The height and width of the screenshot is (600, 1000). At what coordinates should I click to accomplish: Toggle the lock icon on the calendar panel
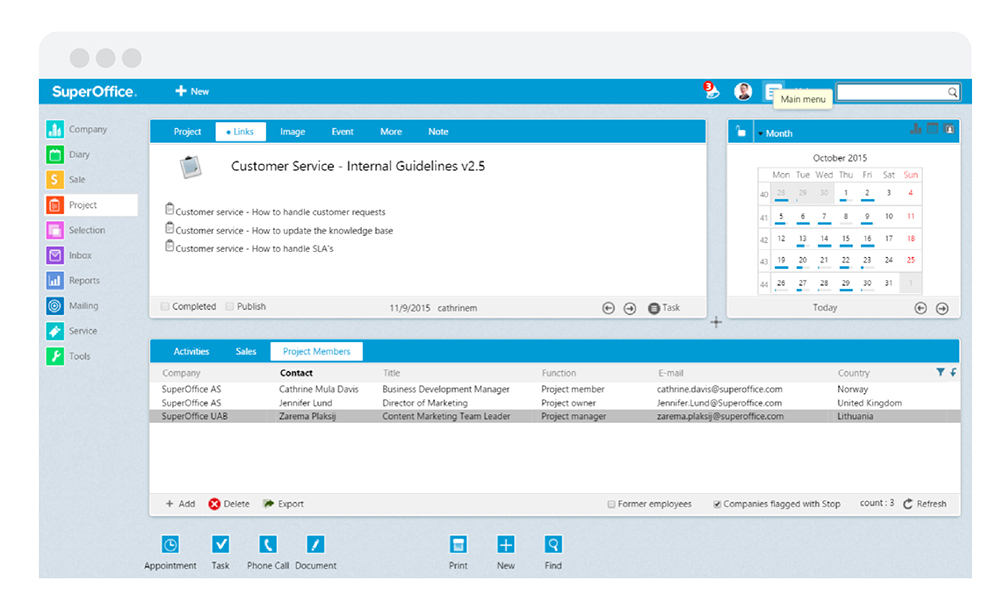pos(740,132)
